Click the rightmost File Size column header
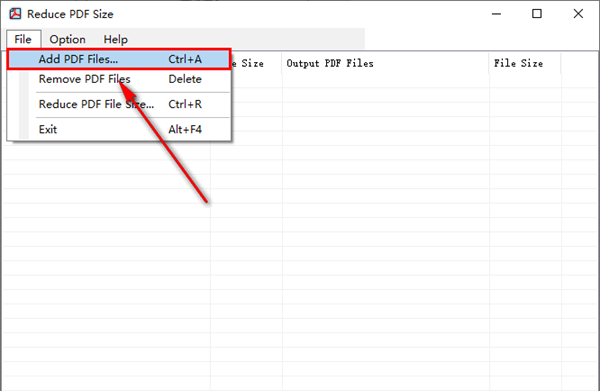The width and height of the screenshot is (600, 391). [525, 64]
